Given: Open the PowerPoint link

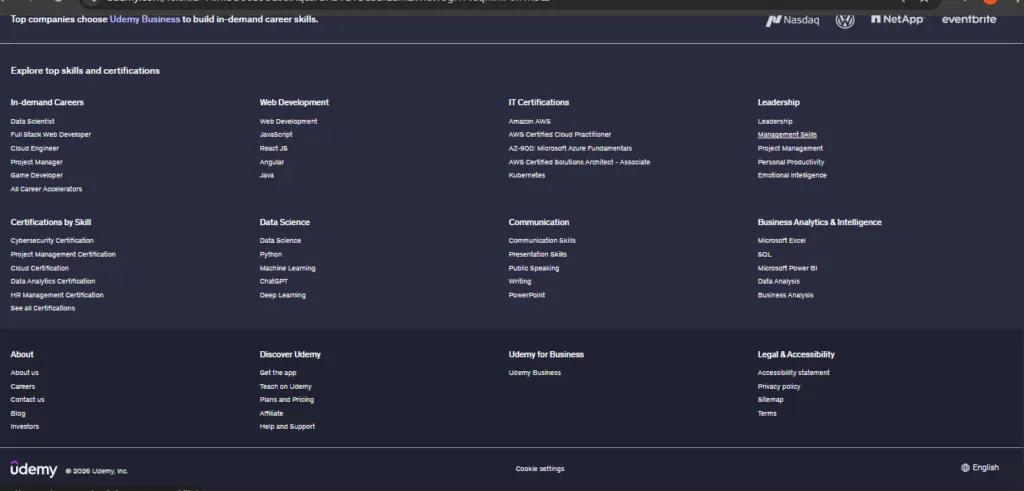Looking at the screenshot, I should [x=526, y=295].
